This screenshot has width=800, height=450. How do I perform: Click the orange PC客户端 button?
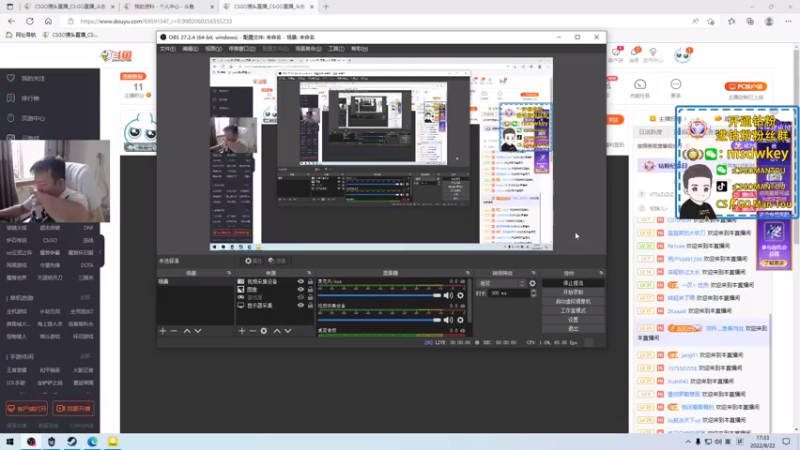click(746, 87)
